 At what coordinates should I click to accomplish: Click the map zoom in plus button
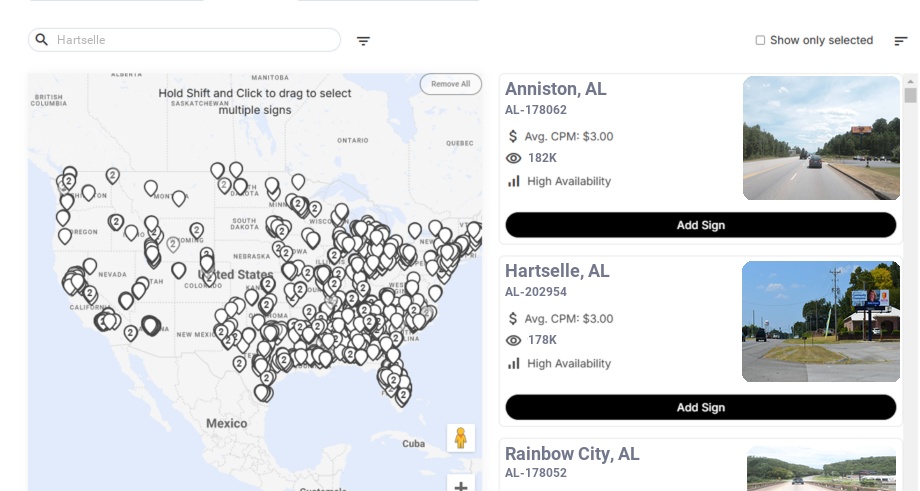(461, 486)
